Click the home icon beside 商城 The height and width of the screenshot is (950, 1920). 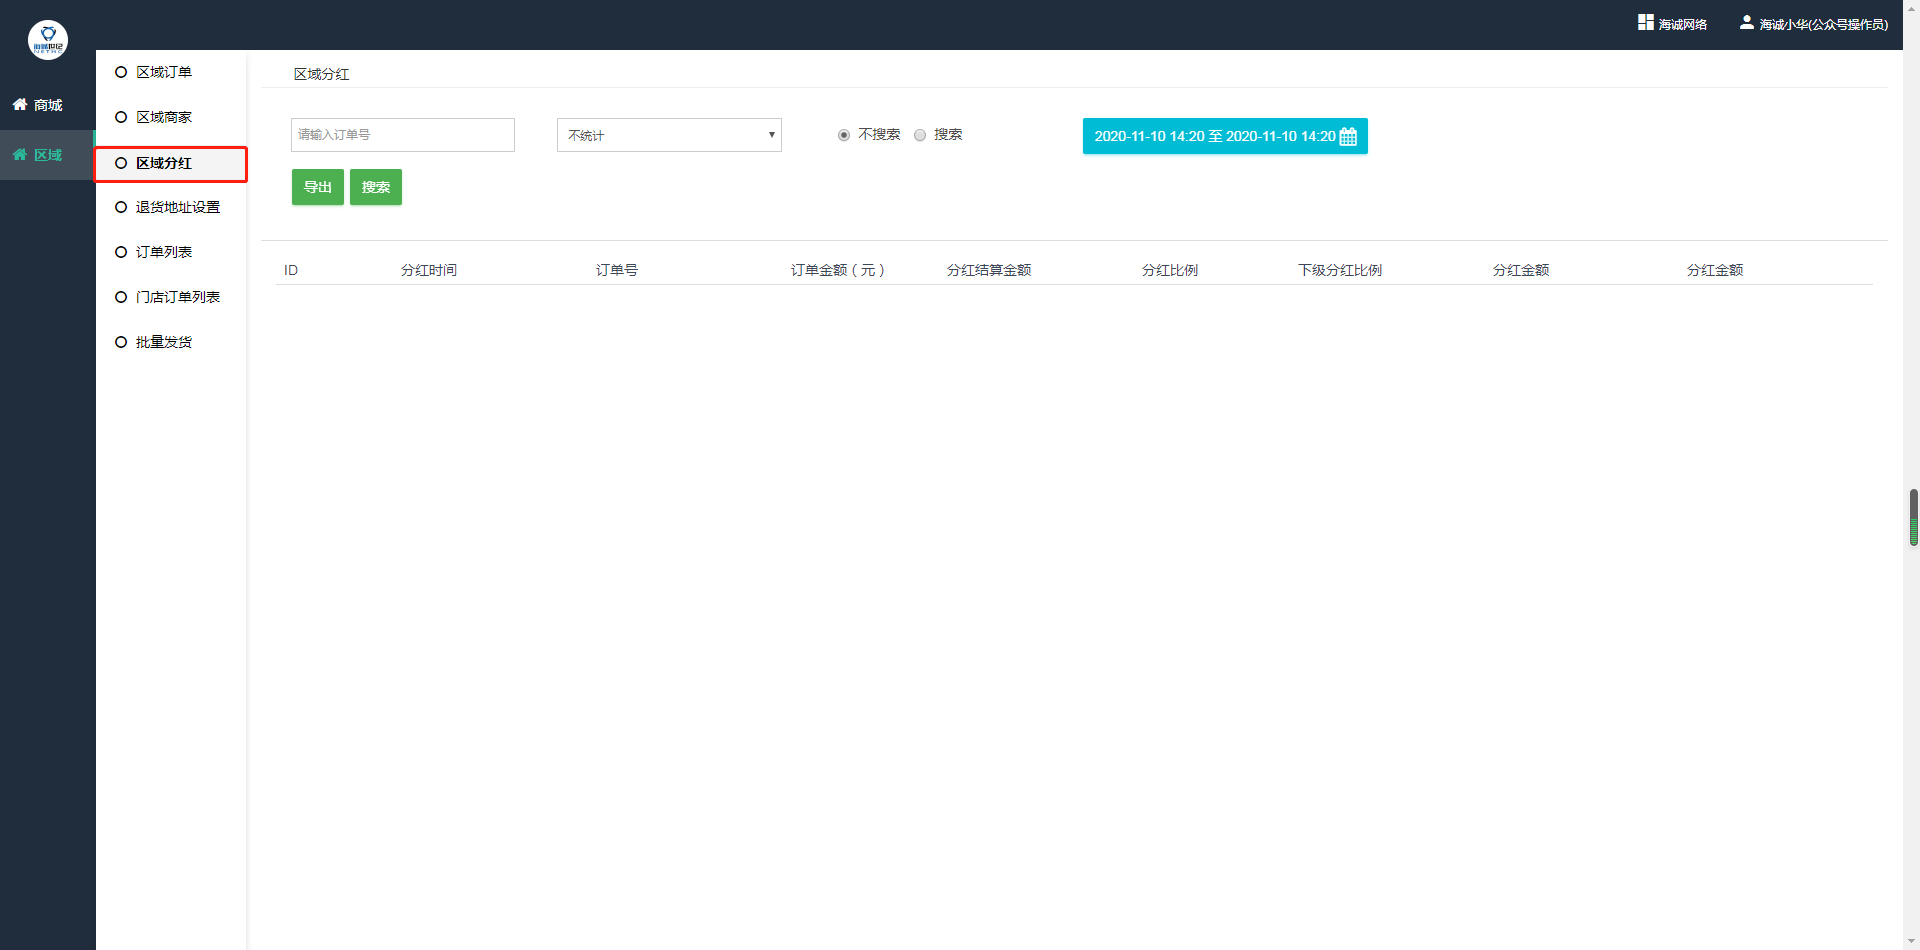[20, 104]
